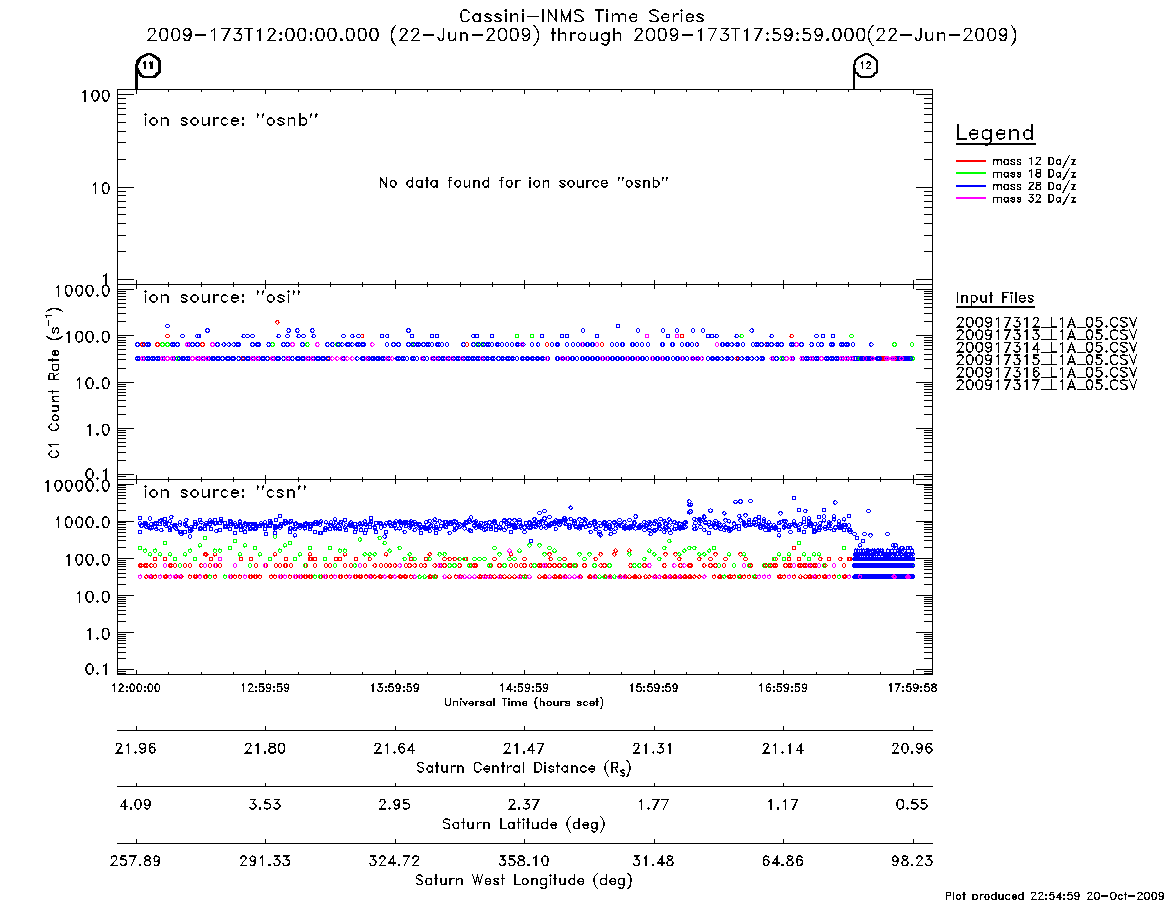The height and width of the screenshot is (900, 1165).
Task: Click the 'ion source: "osnb"' panel label
Action: click(x=231, y=120)
